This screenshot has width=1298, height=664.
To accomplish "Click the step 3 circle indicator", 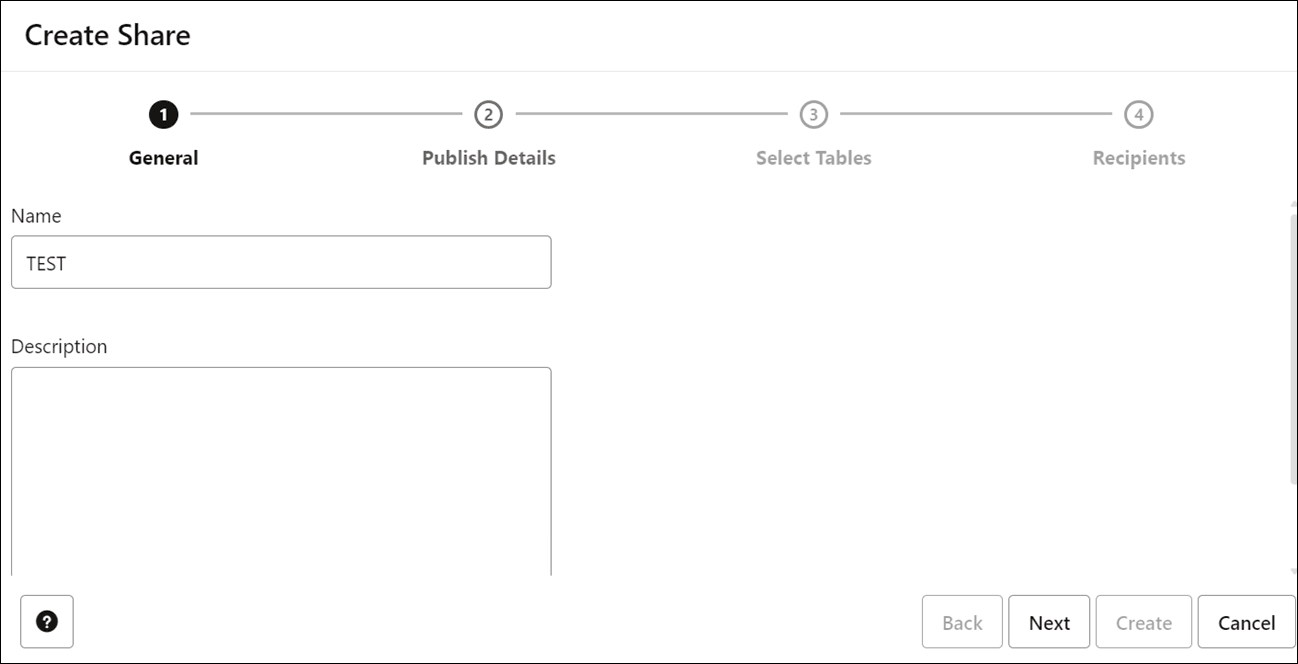I will 813,113.
